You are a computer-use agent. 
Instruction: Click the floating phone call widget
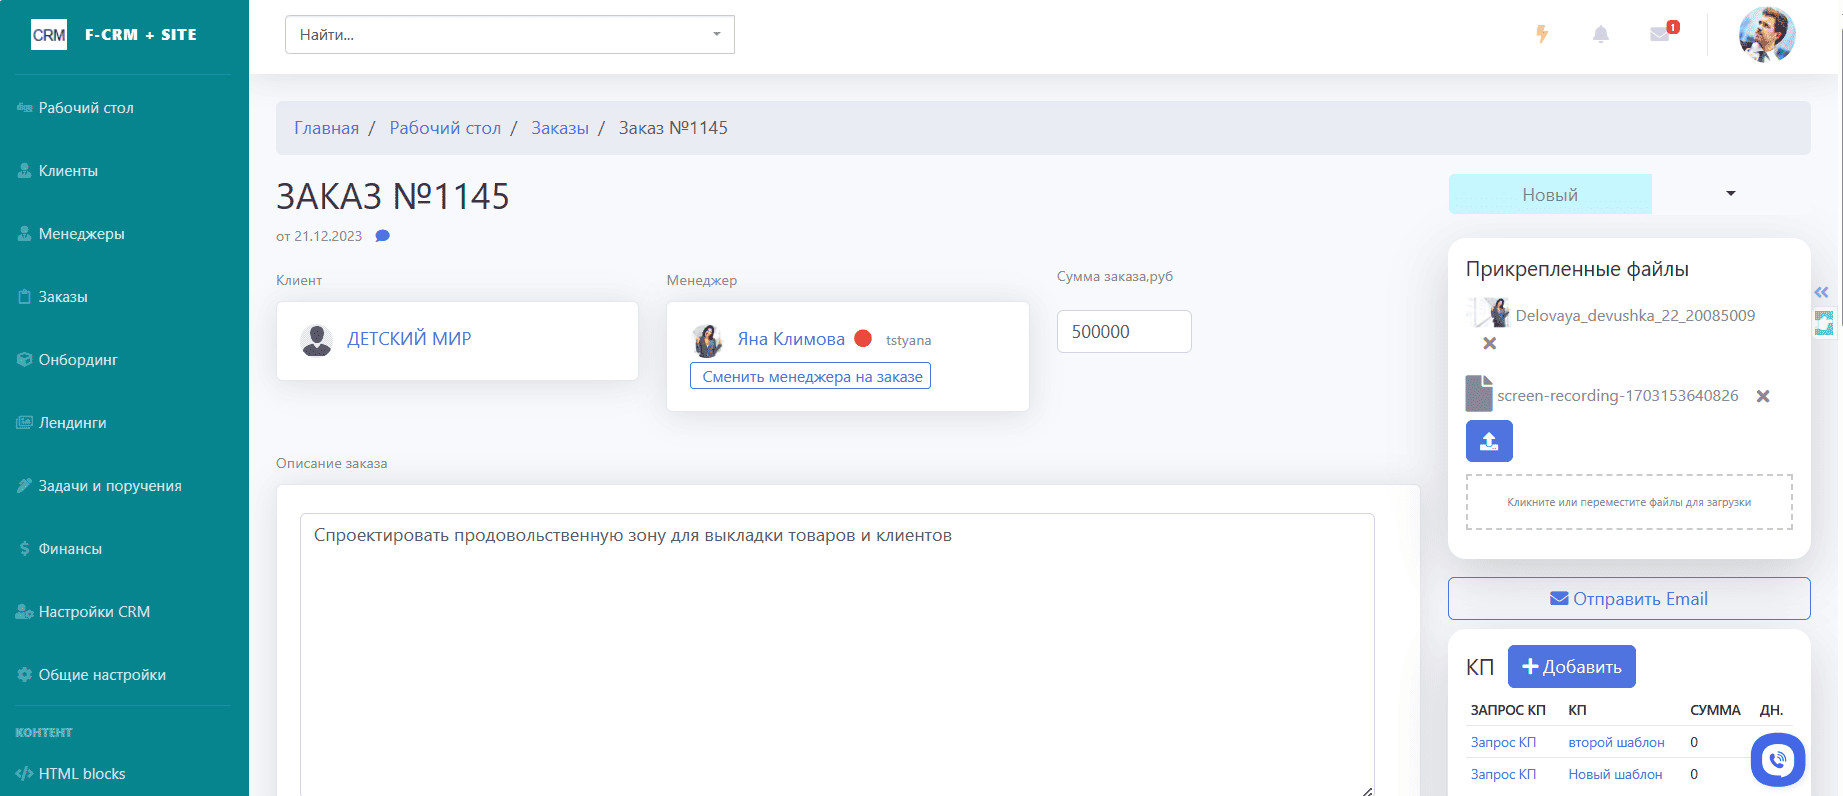tap(1778, 760)
